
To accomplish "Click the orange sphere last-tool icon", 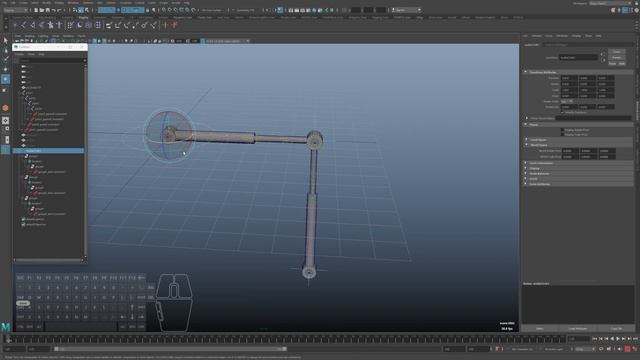I will pos(5,108).
